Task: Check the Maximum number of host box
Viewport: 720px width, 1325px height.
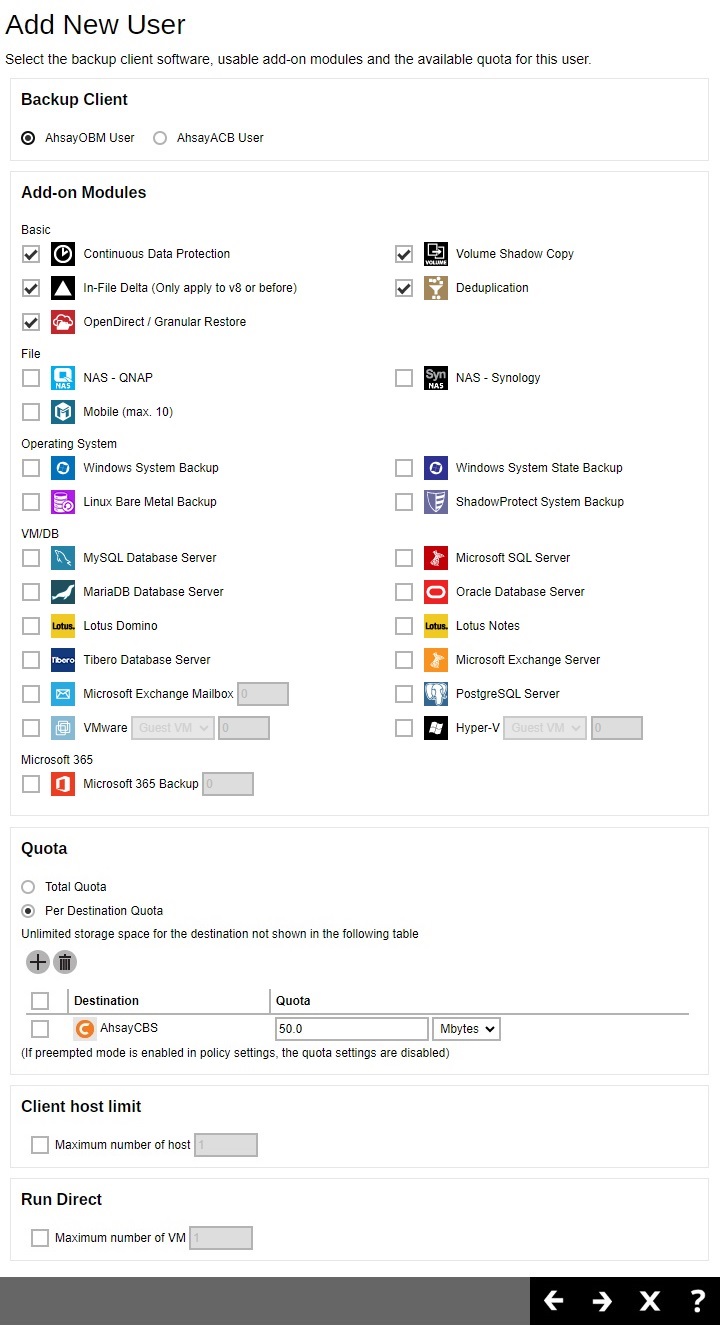Action: (x=40, y=1145)
